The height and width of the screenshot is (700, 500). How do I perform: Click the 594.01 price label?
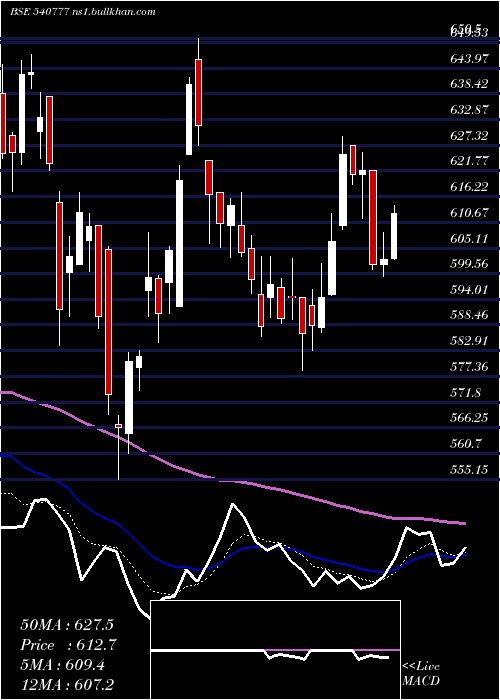pos(470,290)
